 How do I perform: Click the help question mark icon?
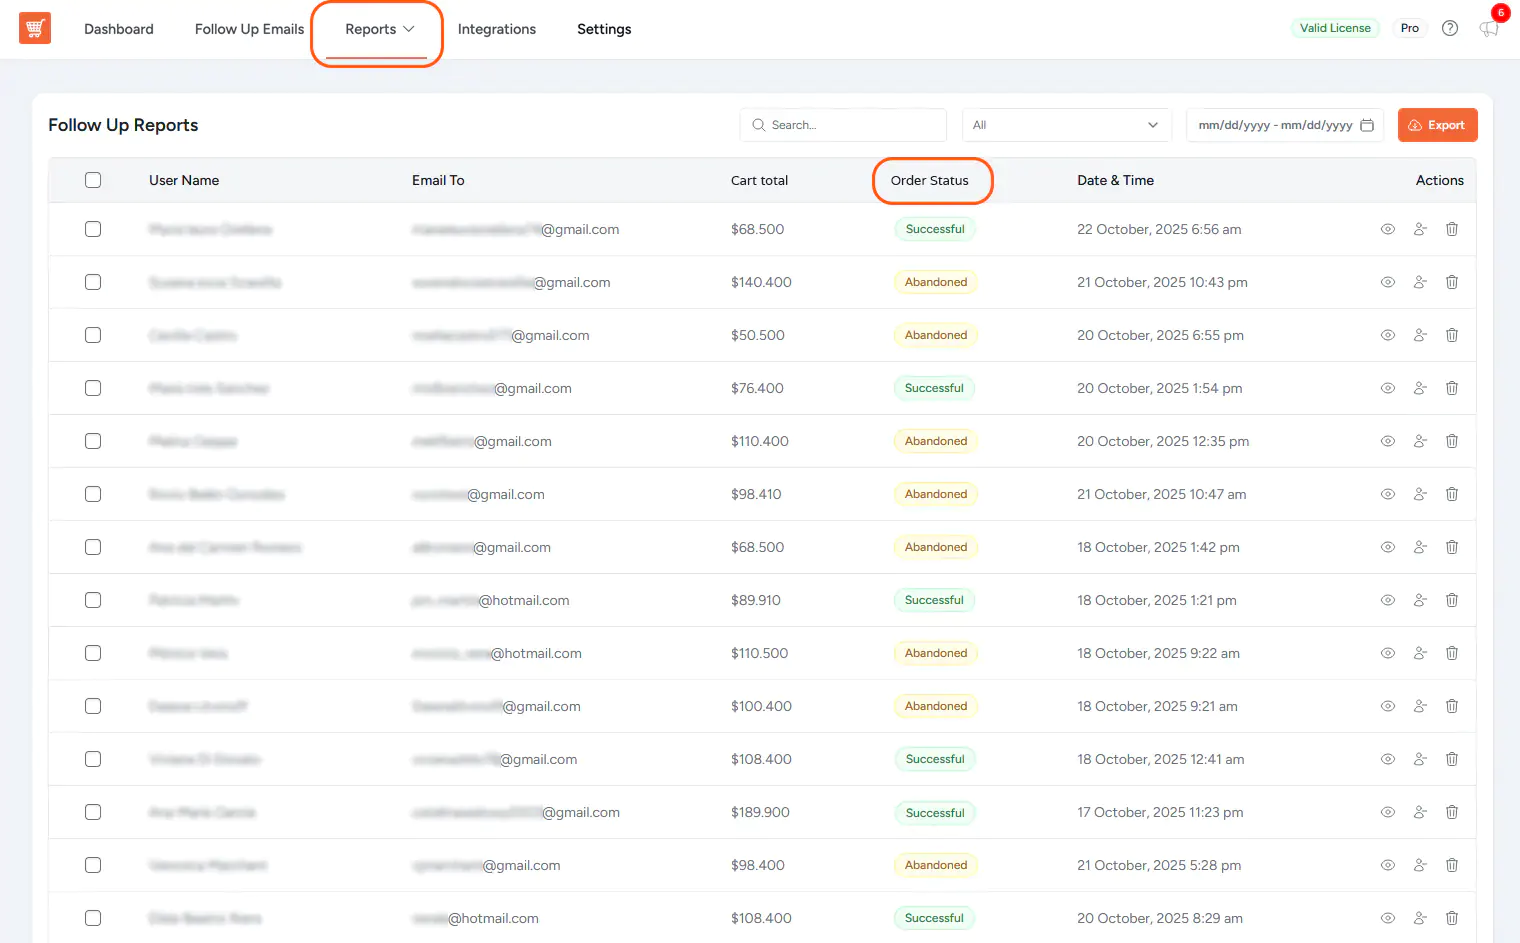point(1450,28)
